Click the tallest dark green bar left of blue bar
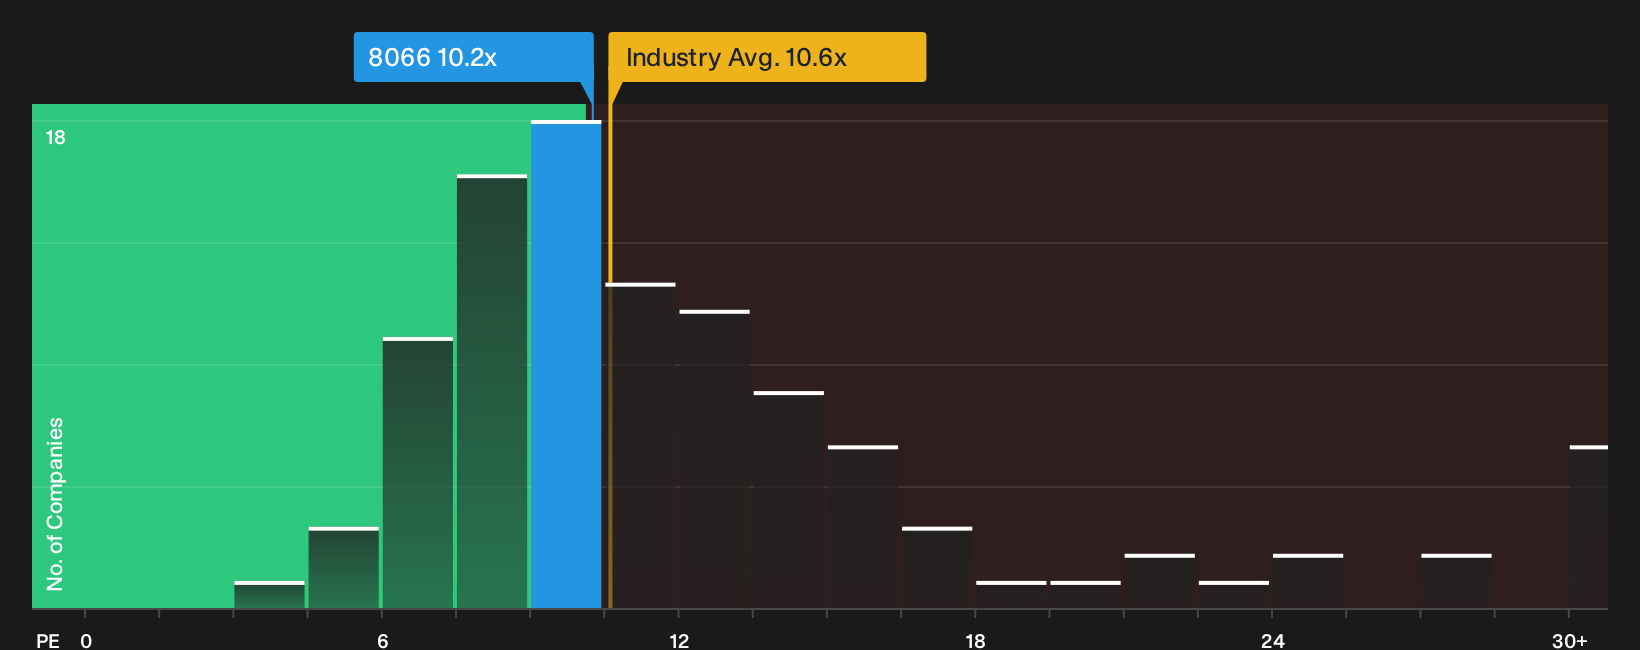Image resolution: width=1640 pixels, height=650 pixels. pos(492,391)
